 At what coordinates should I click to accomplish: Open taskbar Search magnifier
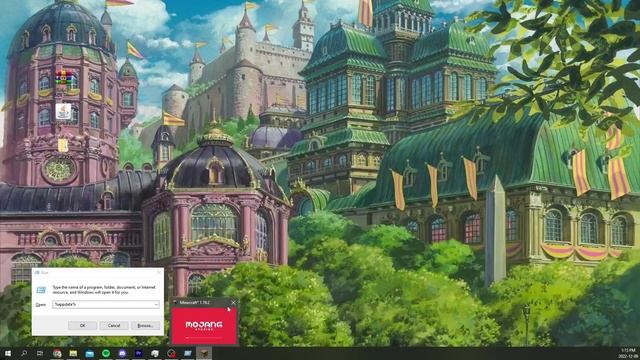coord(24,353)
